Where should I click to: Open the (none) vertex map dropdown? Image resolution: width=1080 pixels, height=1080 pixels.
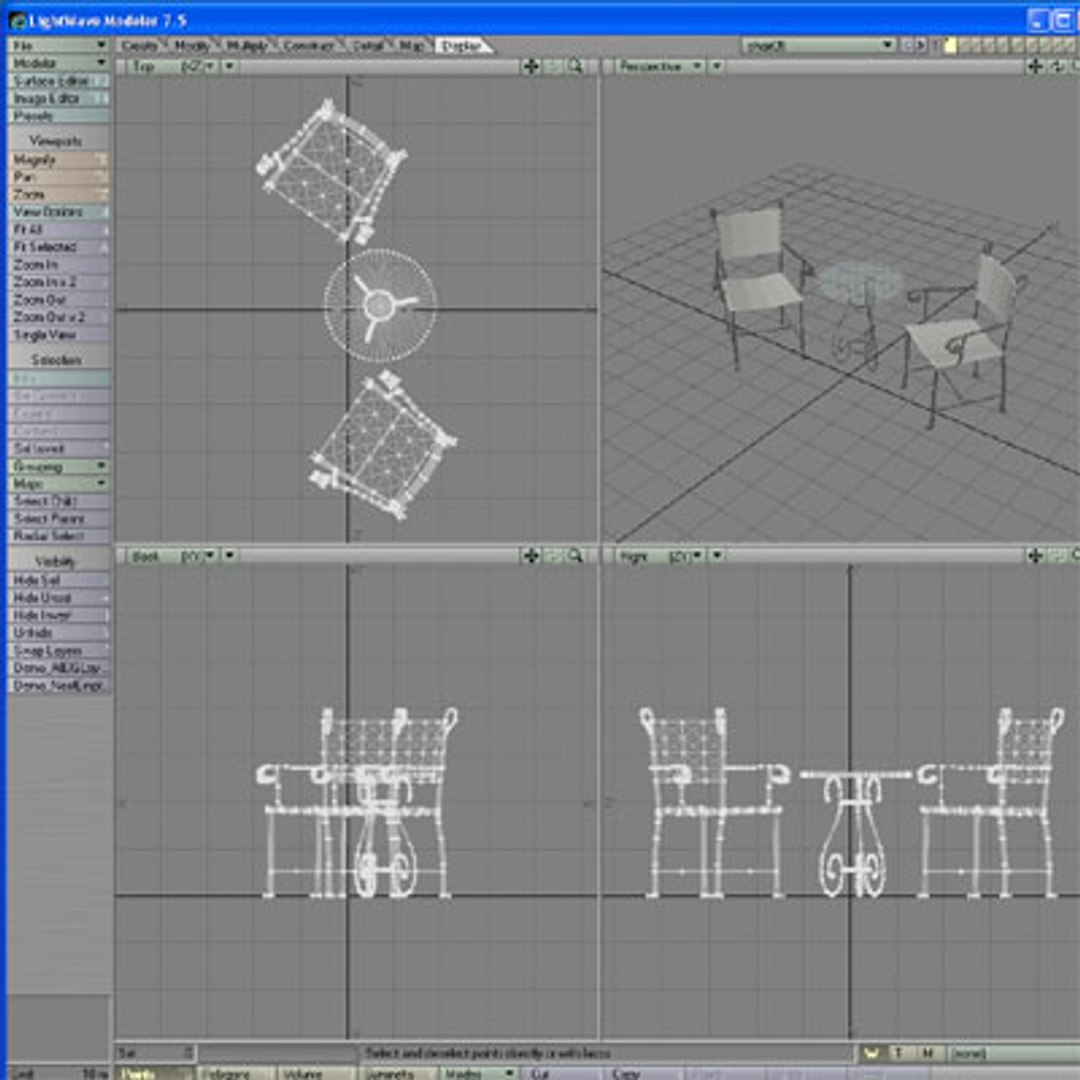[1014, 1053]
